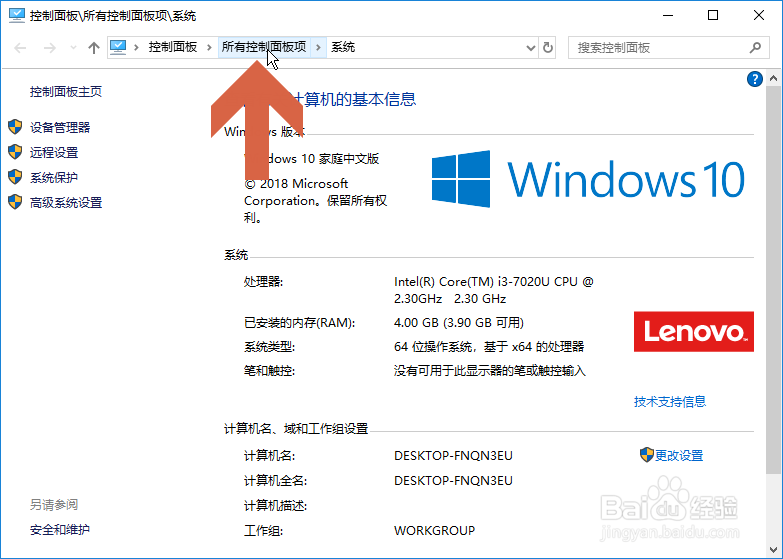
Task: Click the shield icon beside 系统保护
Action: tap(15, 177)
